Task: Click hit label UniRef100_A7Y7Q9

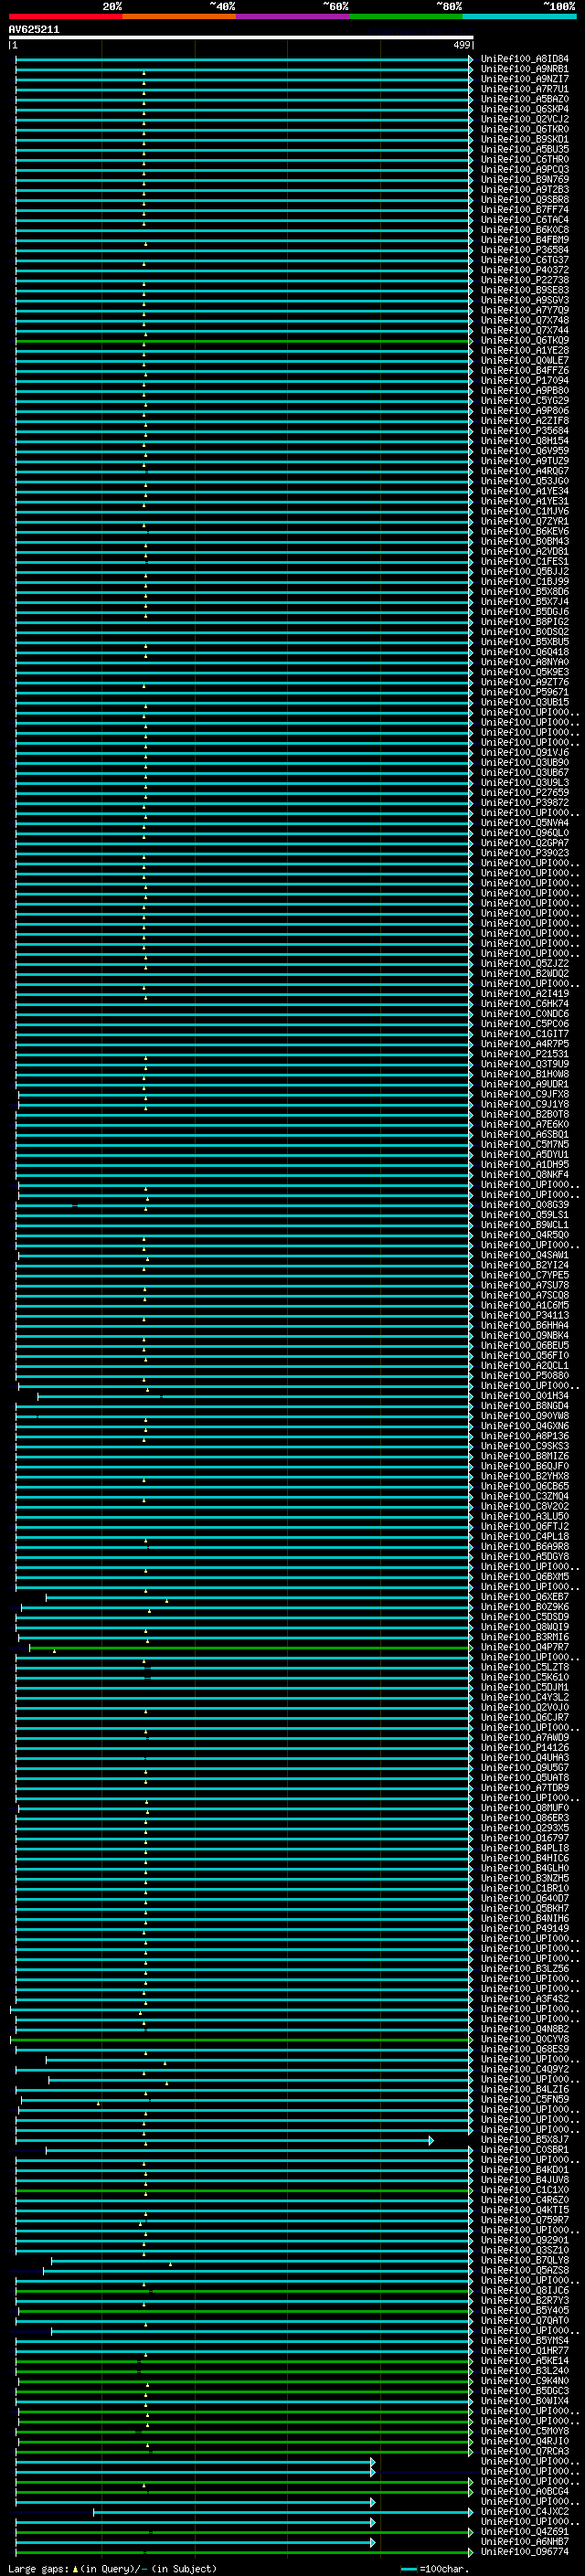Action: (525, 310)
